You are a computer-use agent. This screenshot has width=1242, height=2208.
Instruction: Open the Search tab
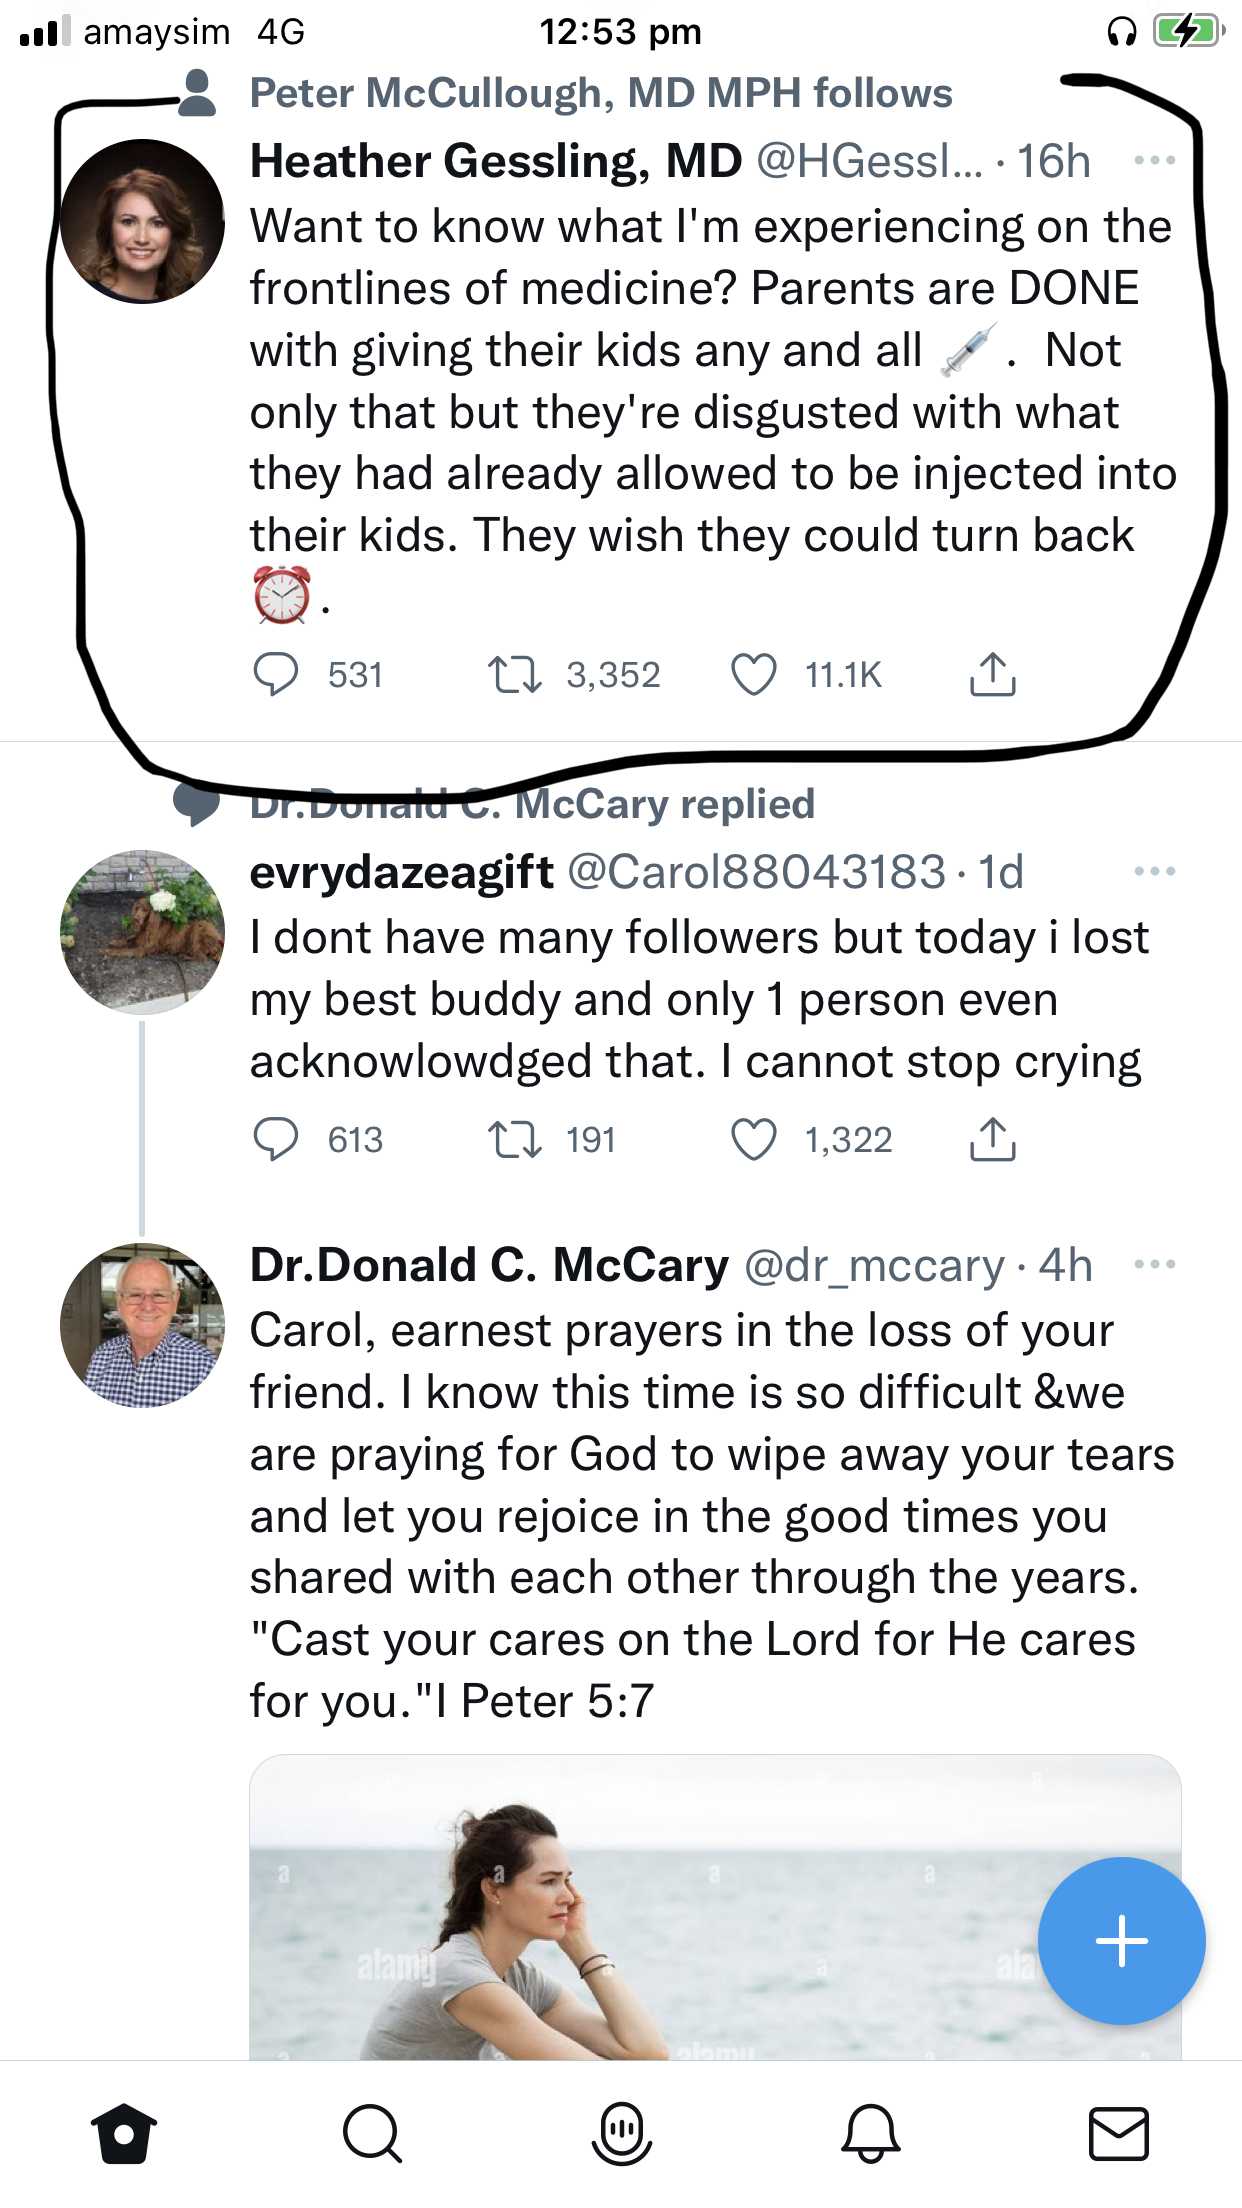(372, 2133)
